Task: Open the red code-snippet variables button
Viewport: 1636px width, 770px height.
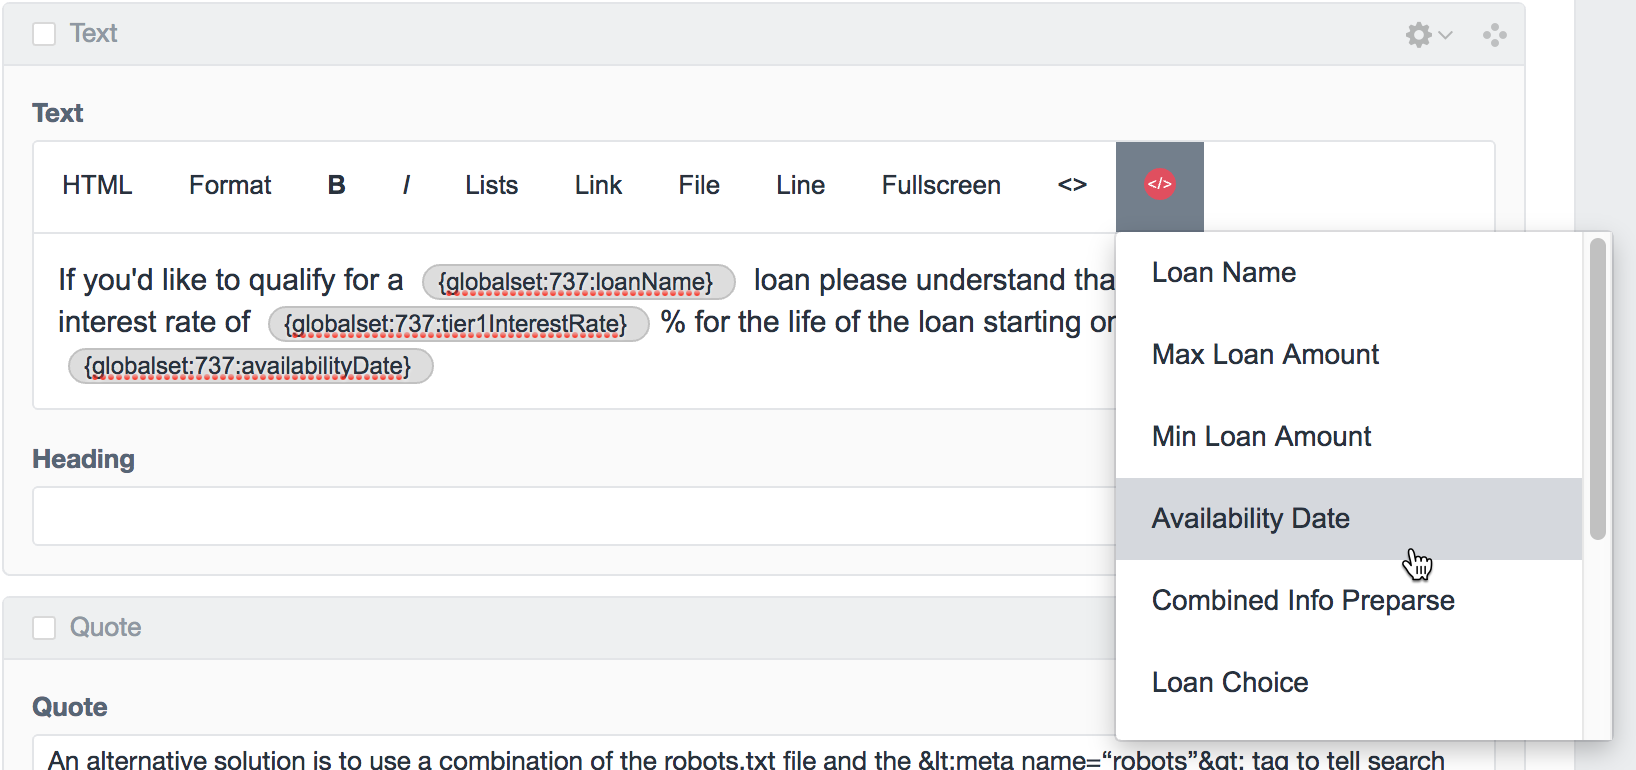Action: pos(1159,186)
